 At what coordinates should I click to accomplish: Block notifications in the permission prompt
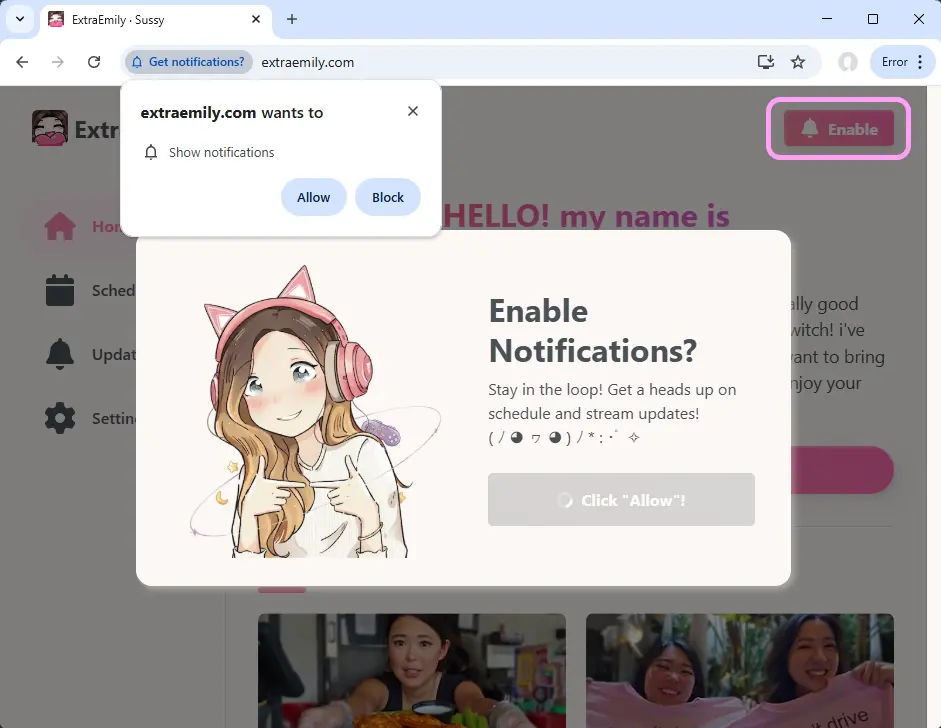(x=387, y=197)
